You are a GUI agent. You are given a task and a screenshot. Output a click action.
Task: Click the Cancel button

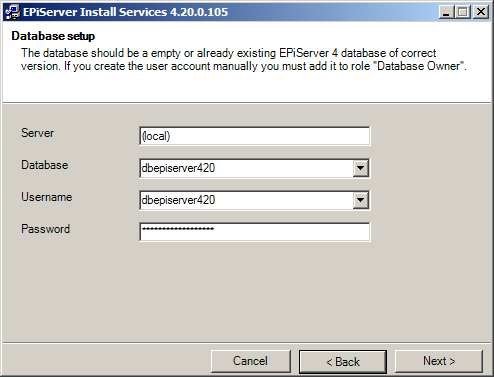click(x=251, y=361)
